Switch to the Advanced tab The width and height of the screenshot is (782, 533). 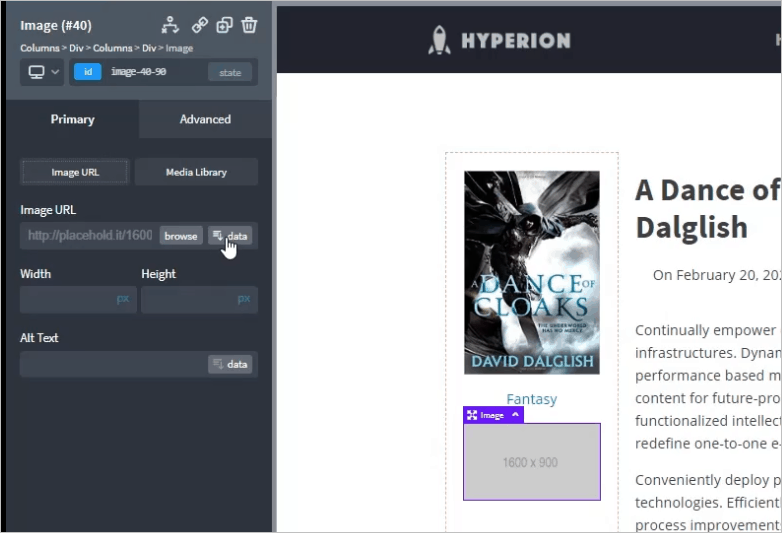205,119
